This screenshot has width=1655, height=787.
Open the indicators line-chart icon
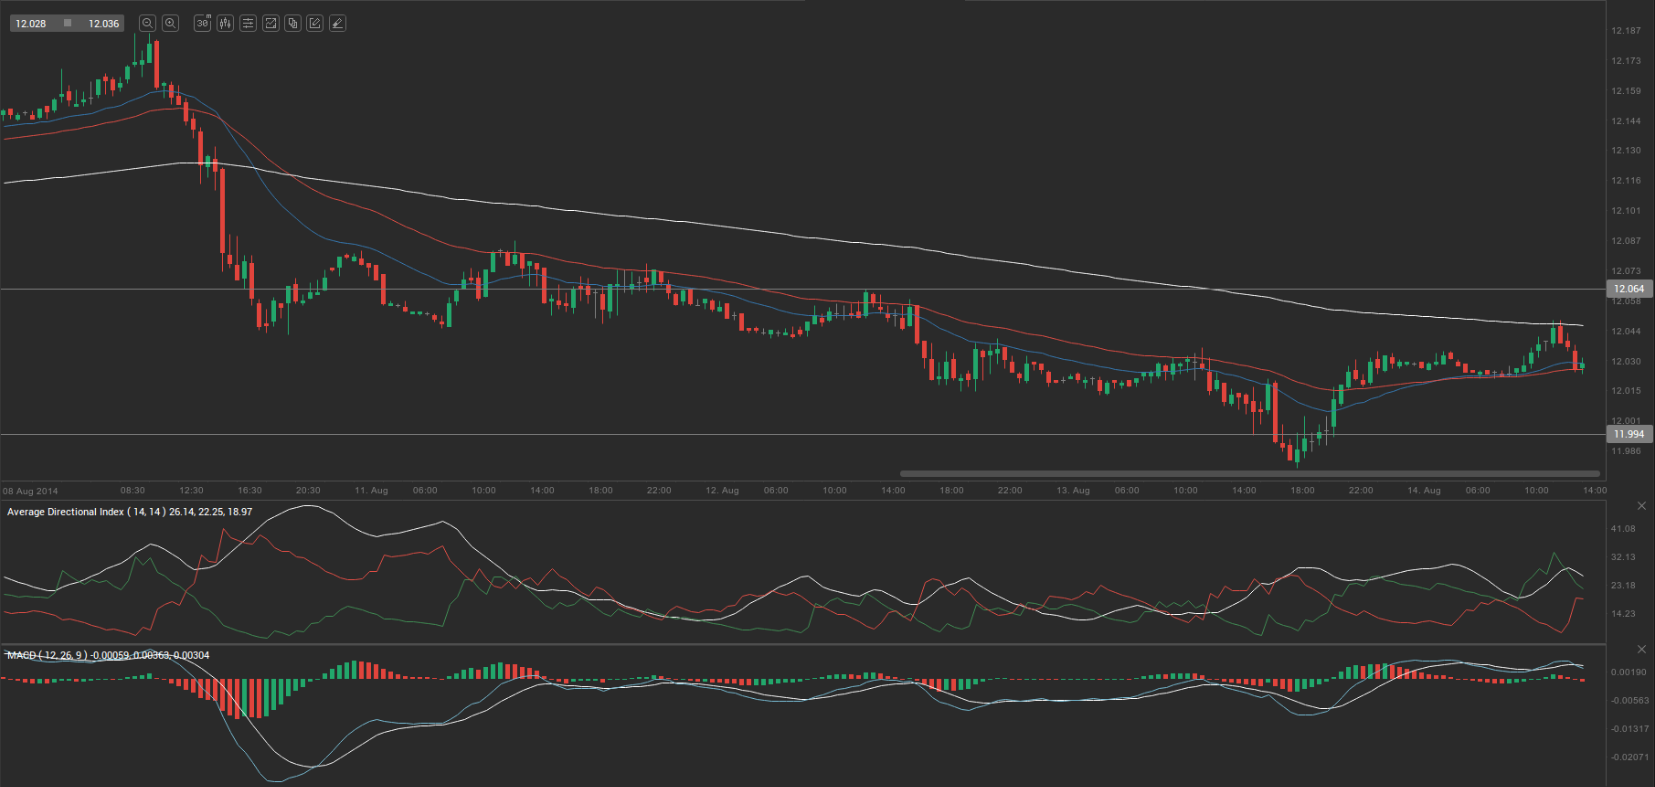pyautogui.click(x=270, y=23)
